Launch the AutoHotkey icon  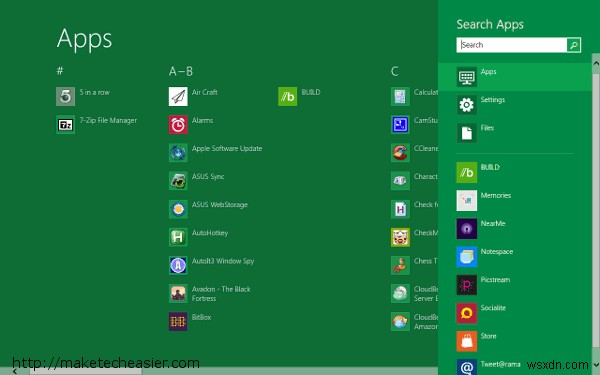[x=178, y=237]
